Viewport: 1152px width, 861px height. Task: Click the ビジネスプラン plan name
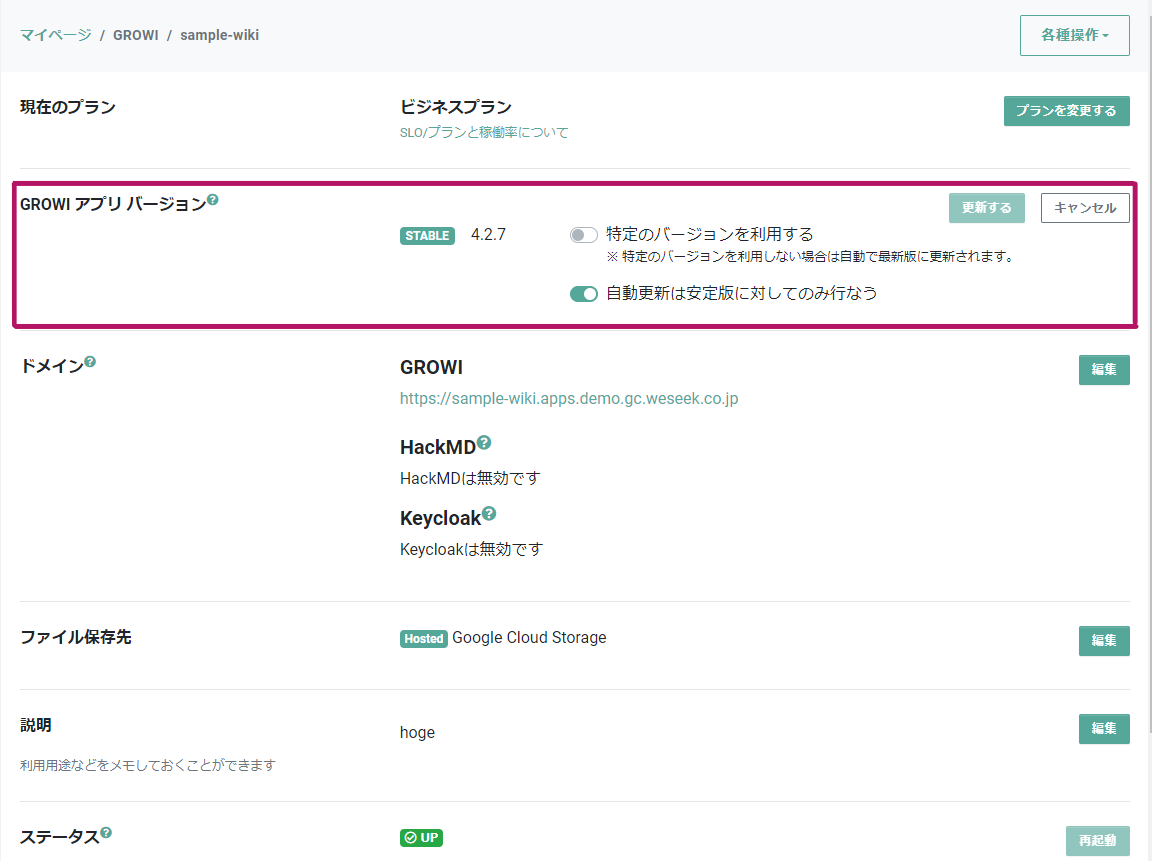click(456, 107)
